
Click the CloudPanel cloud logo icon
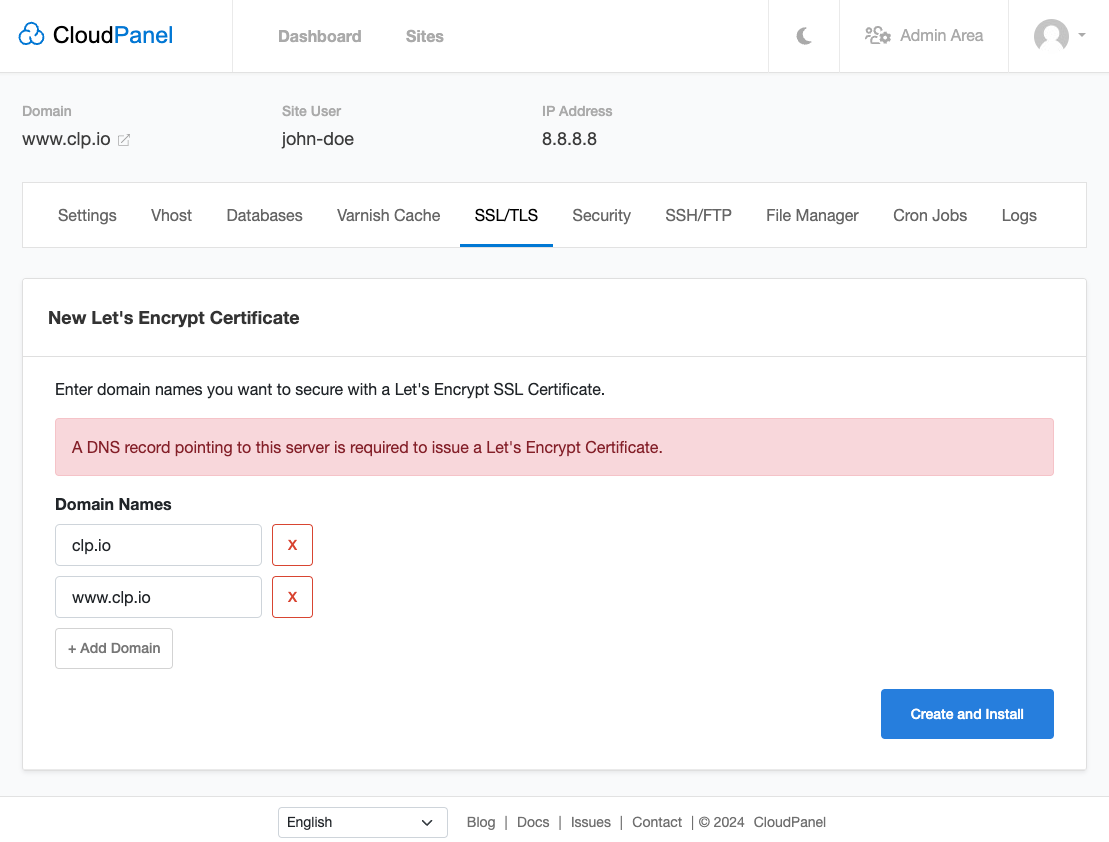click(31, 33)
